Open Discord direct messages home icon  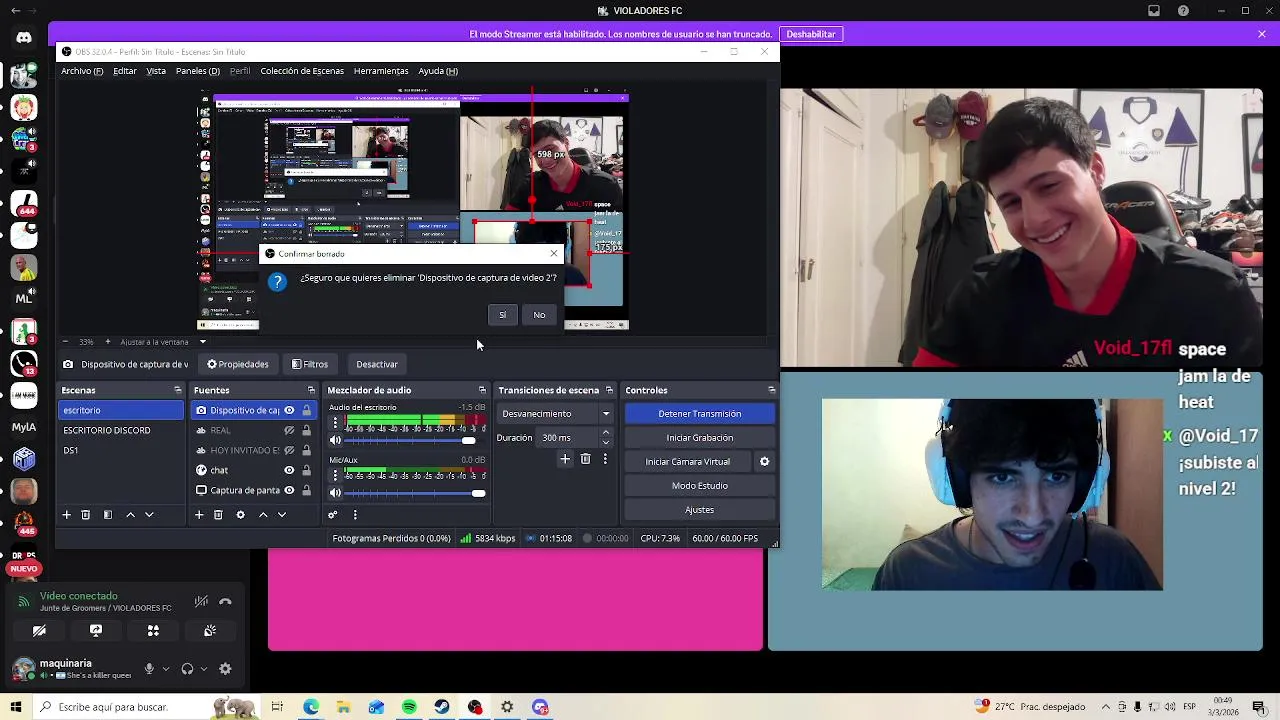click(24, 38)
